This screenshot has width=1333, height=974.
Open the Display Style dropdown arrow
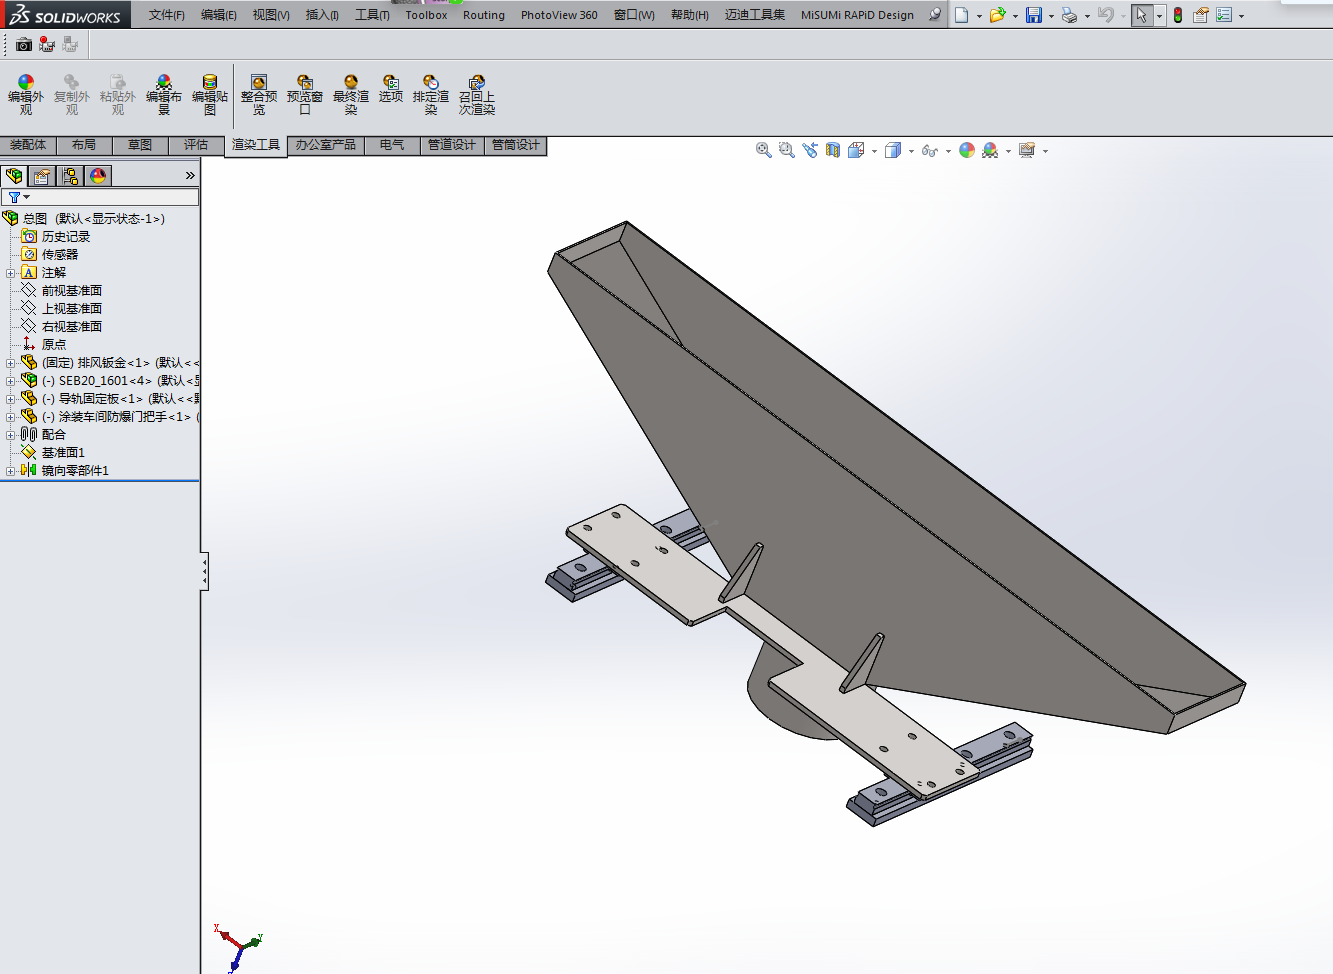(x=911, y=151)
